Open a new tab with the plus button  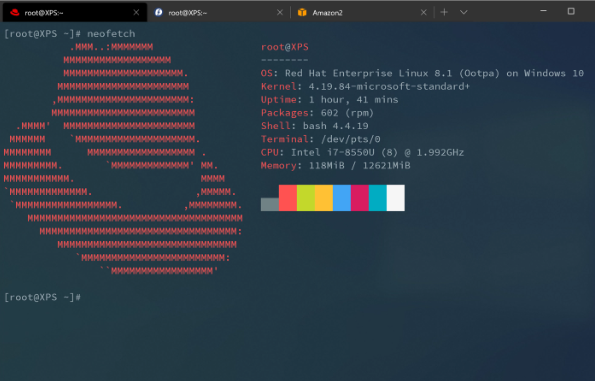click(x=444, y=13)
